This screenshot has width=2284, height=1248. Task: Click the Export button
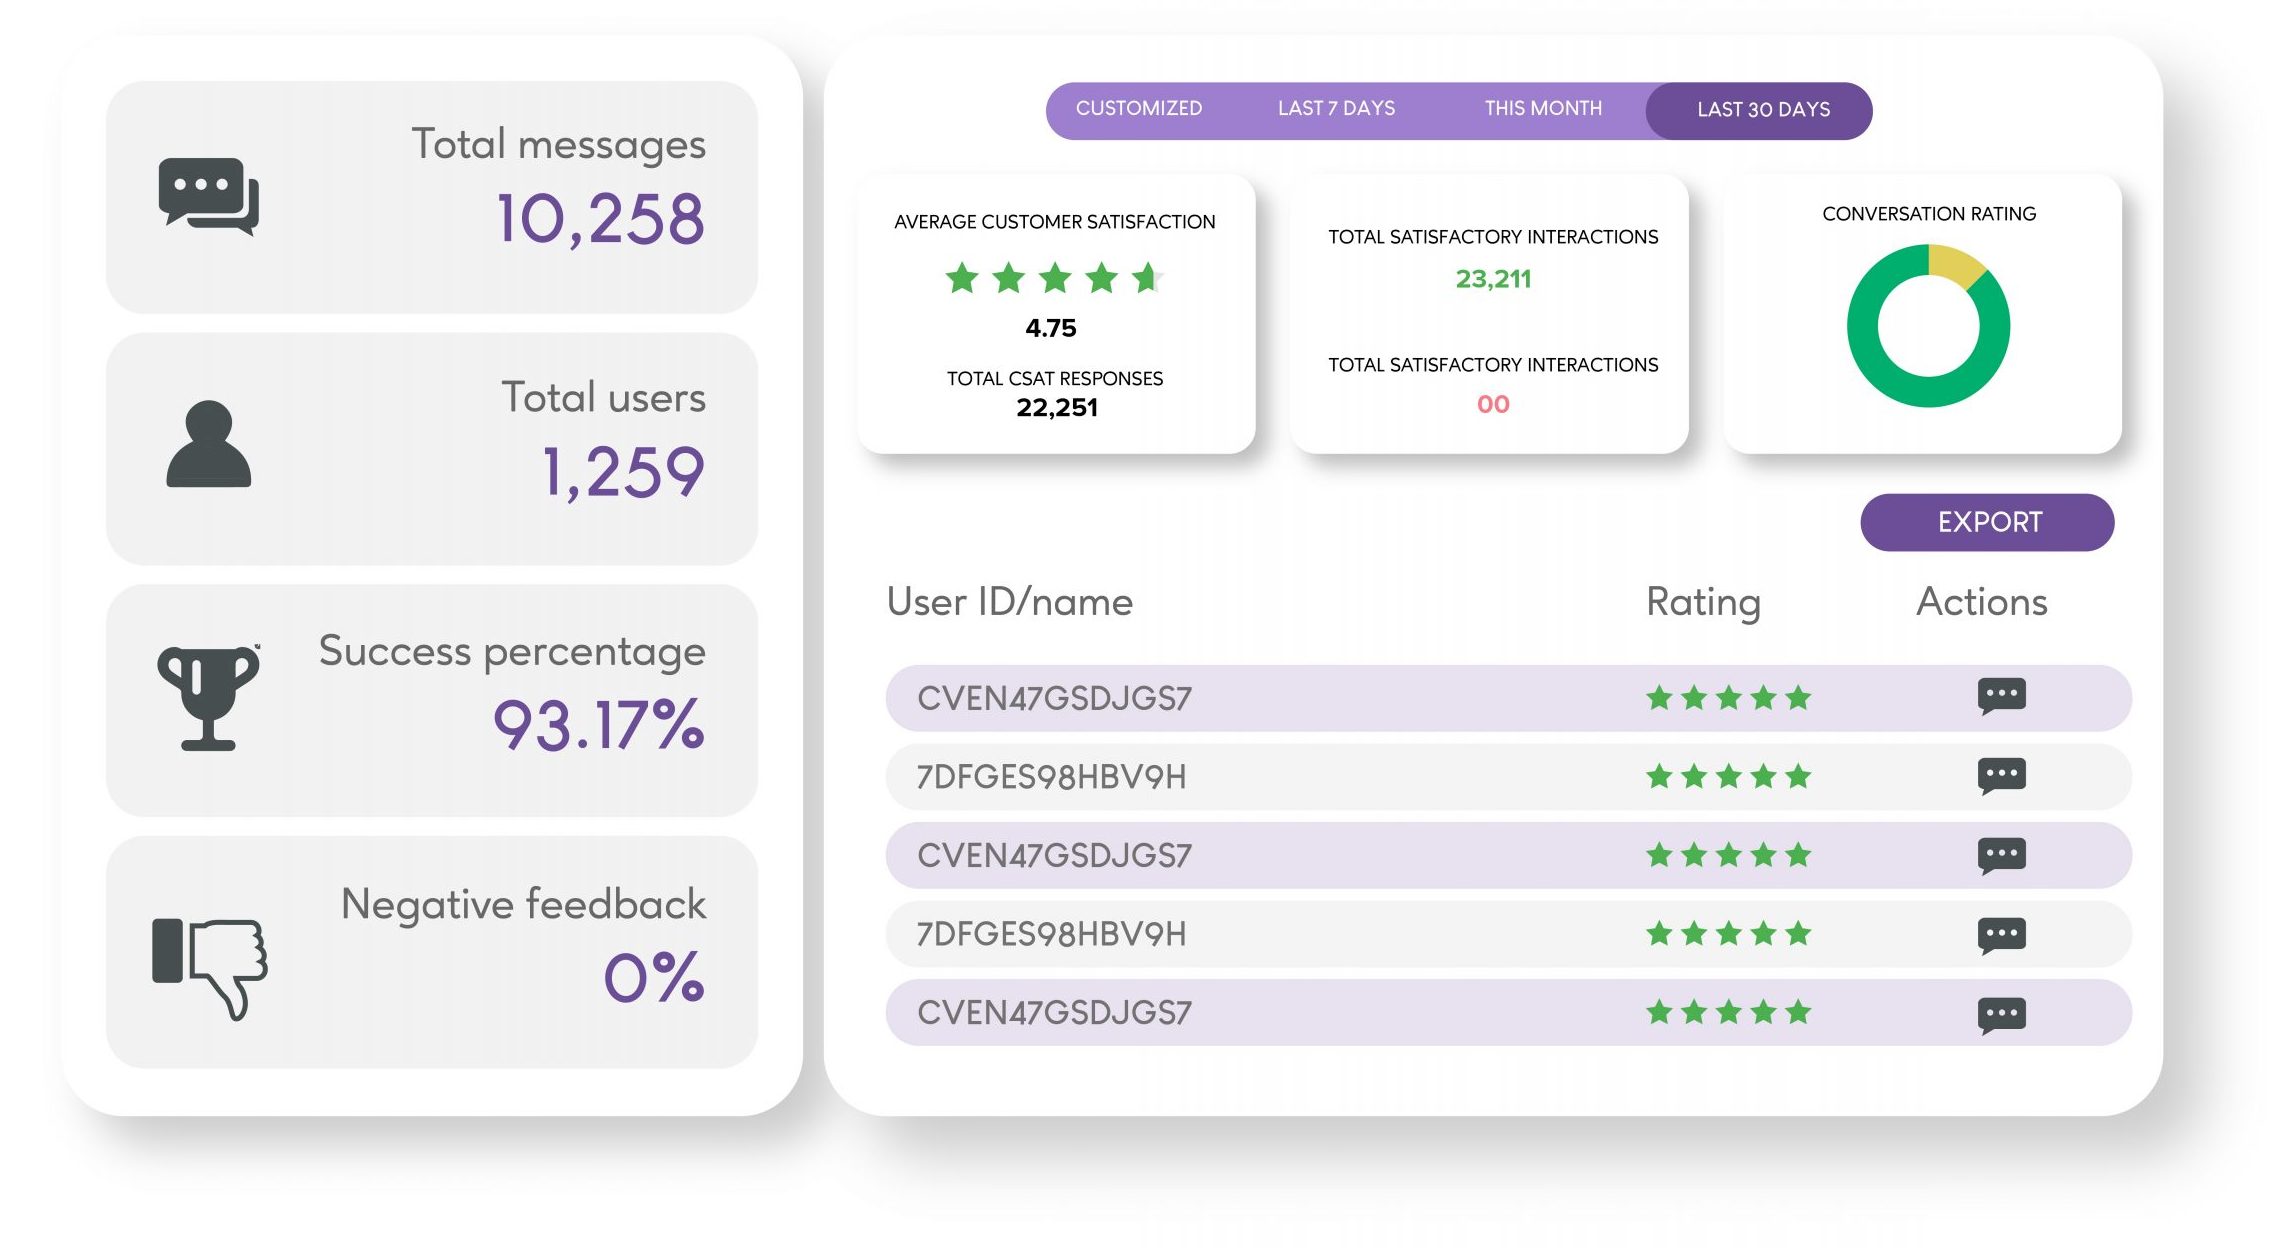click(x=1987, y=522)
